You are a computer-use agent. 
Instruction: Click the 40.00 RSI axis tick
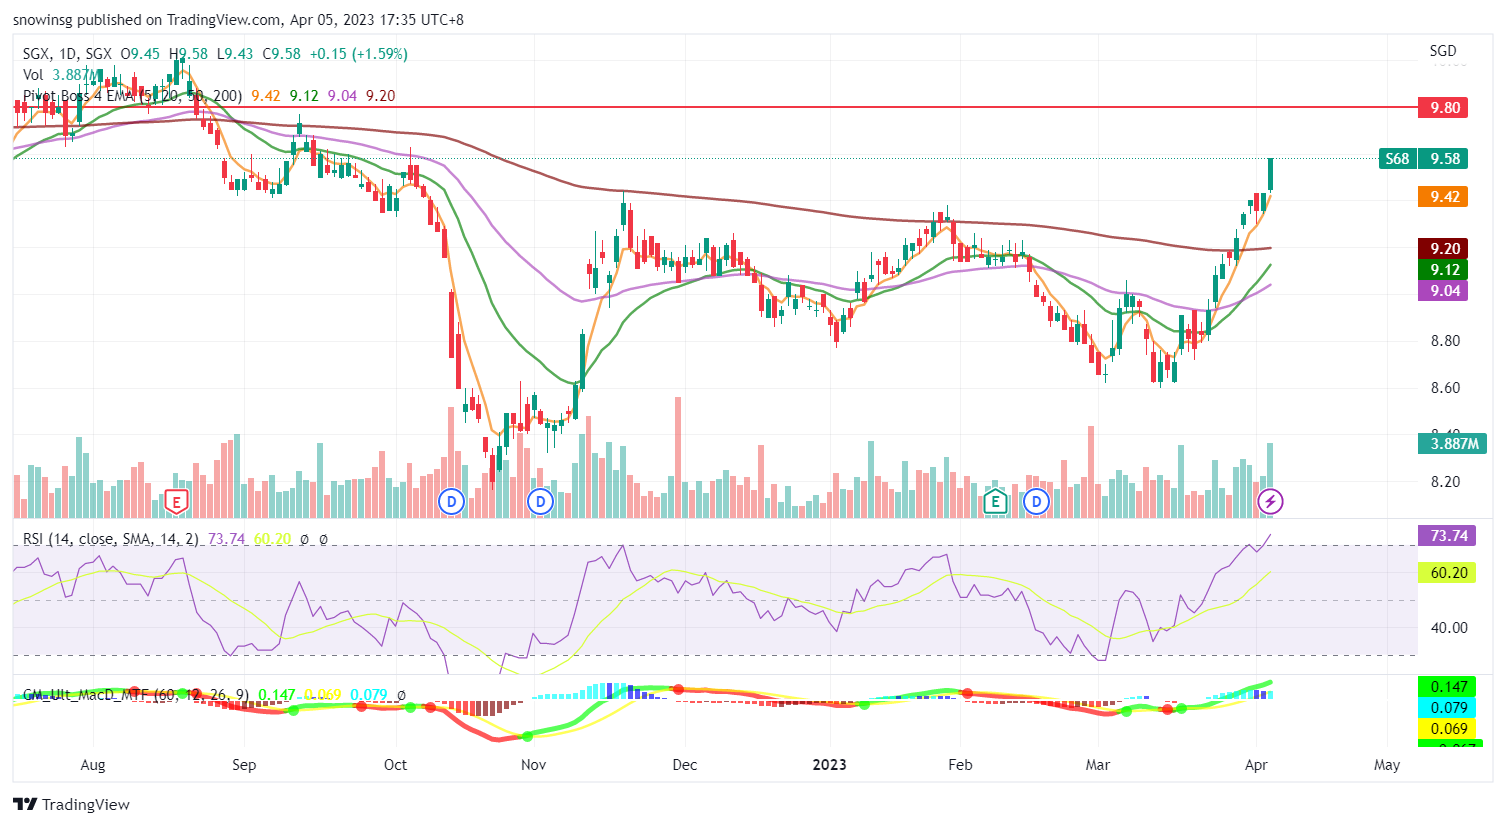pyautogui.click(x=1449, y=627)
